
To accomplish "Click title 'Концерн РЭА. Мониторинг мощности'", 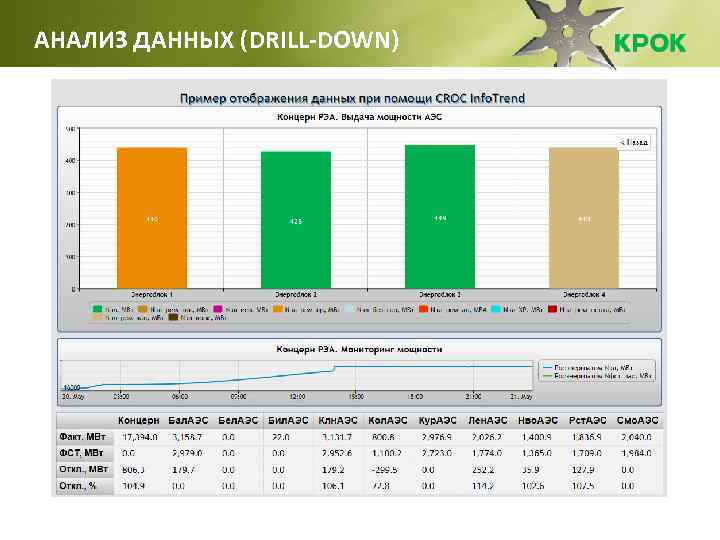I will 359,349.
